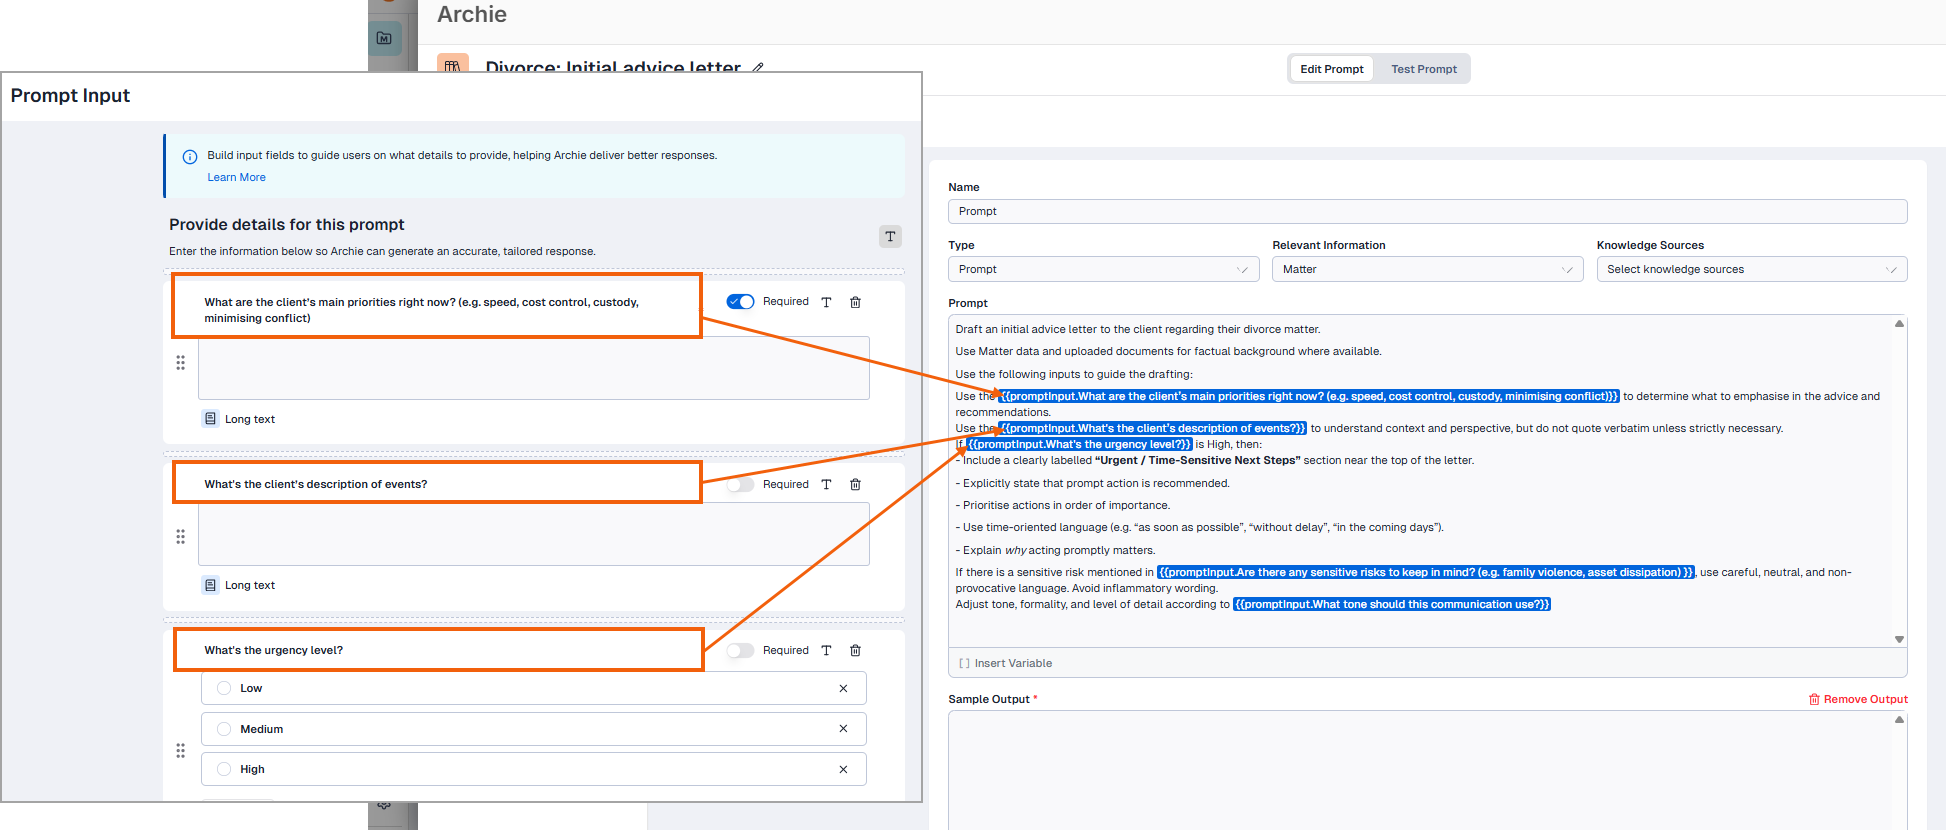The image size is (1946, 830).
Task: Open the Select knowledge sources dropdown
Action: click(x=1751, y=269)
